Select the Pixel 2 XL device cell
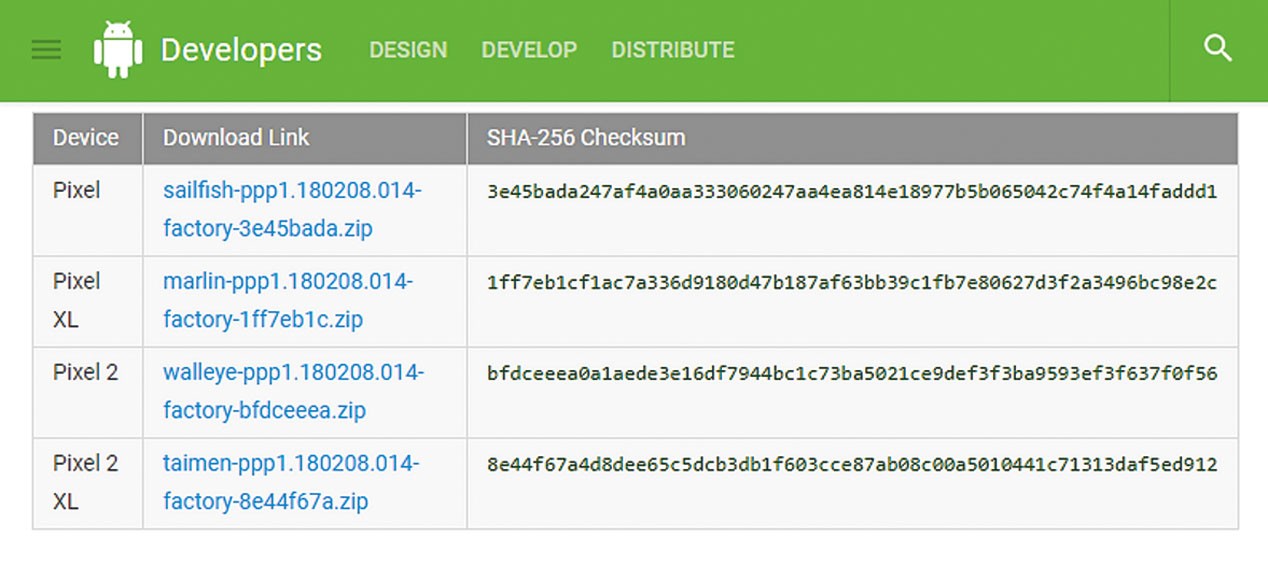 coord(85,482)
